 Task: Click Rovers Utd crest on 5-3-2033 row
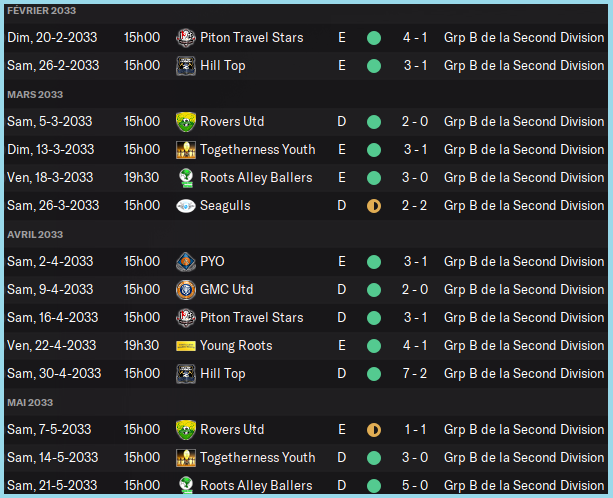(x=185, y=122)
